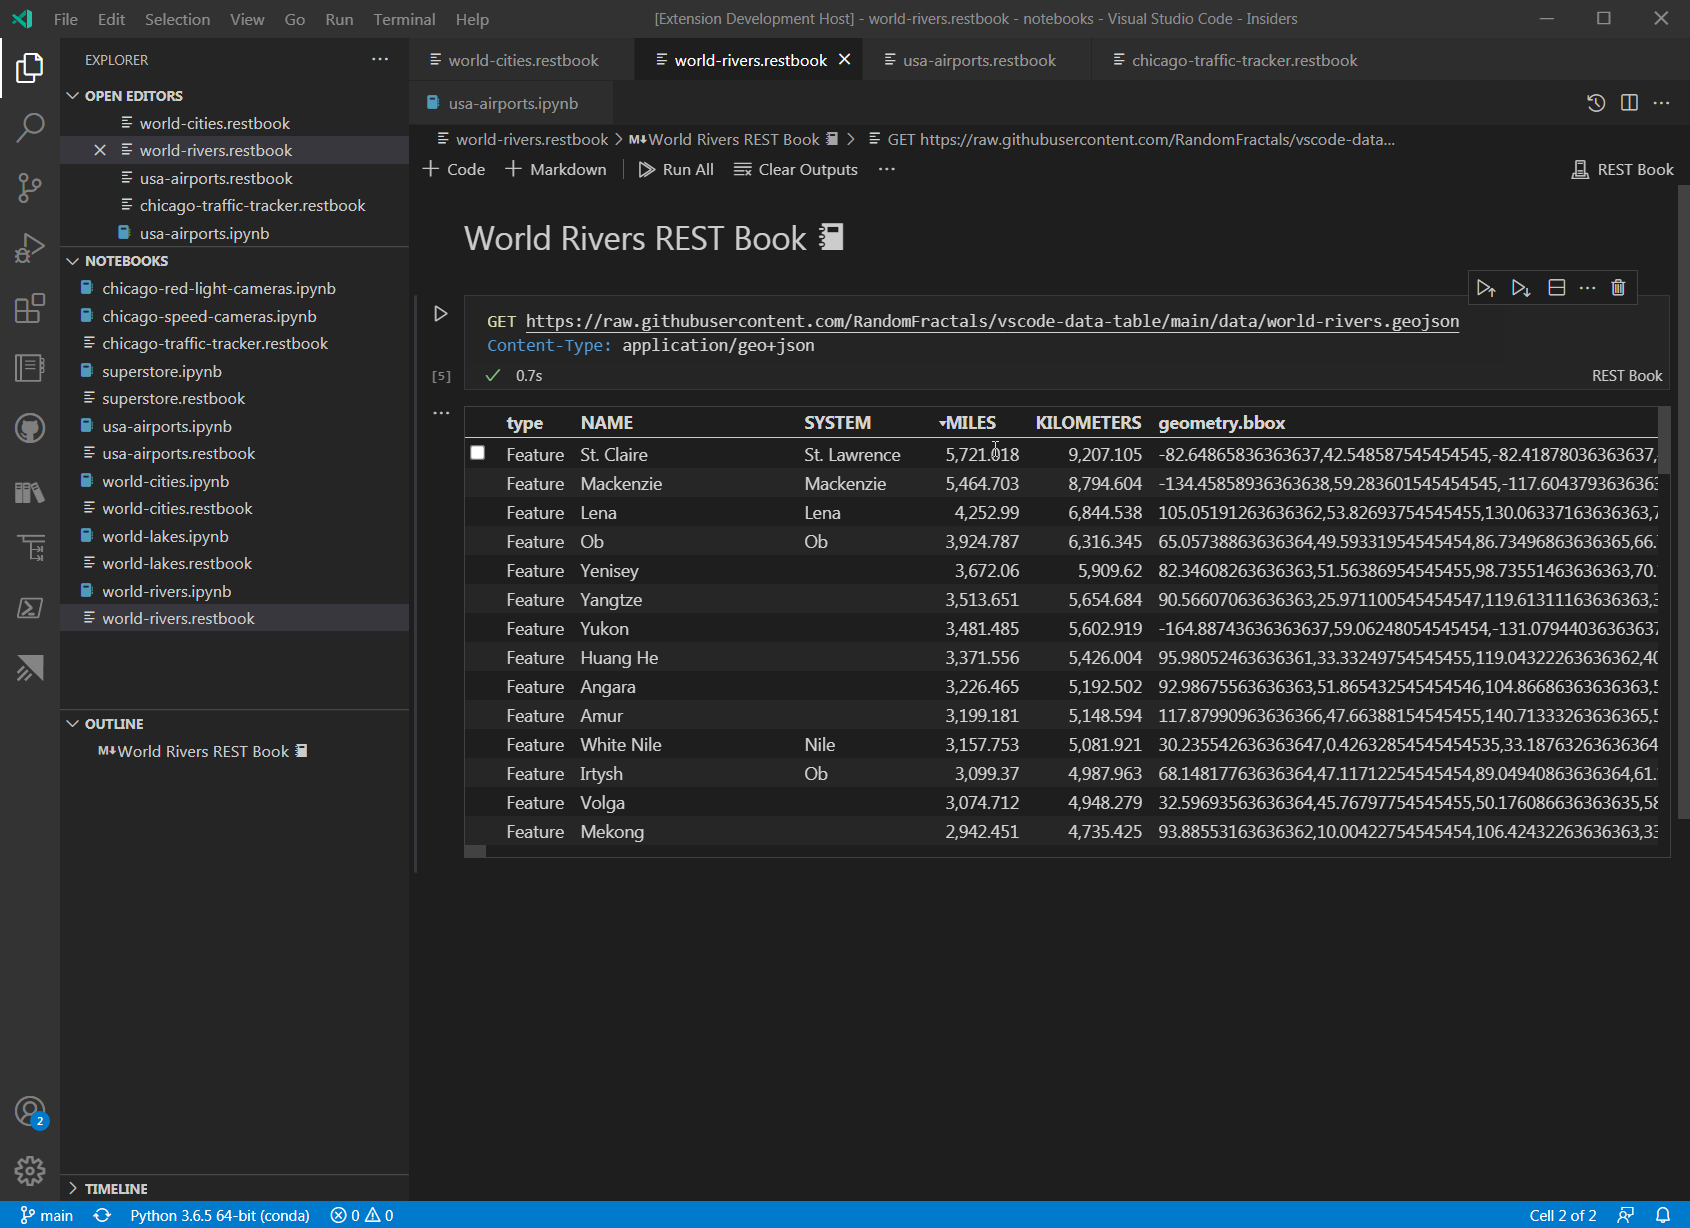
Task: Click Run All in notebook toolbar
Action: tap(676, 169)
